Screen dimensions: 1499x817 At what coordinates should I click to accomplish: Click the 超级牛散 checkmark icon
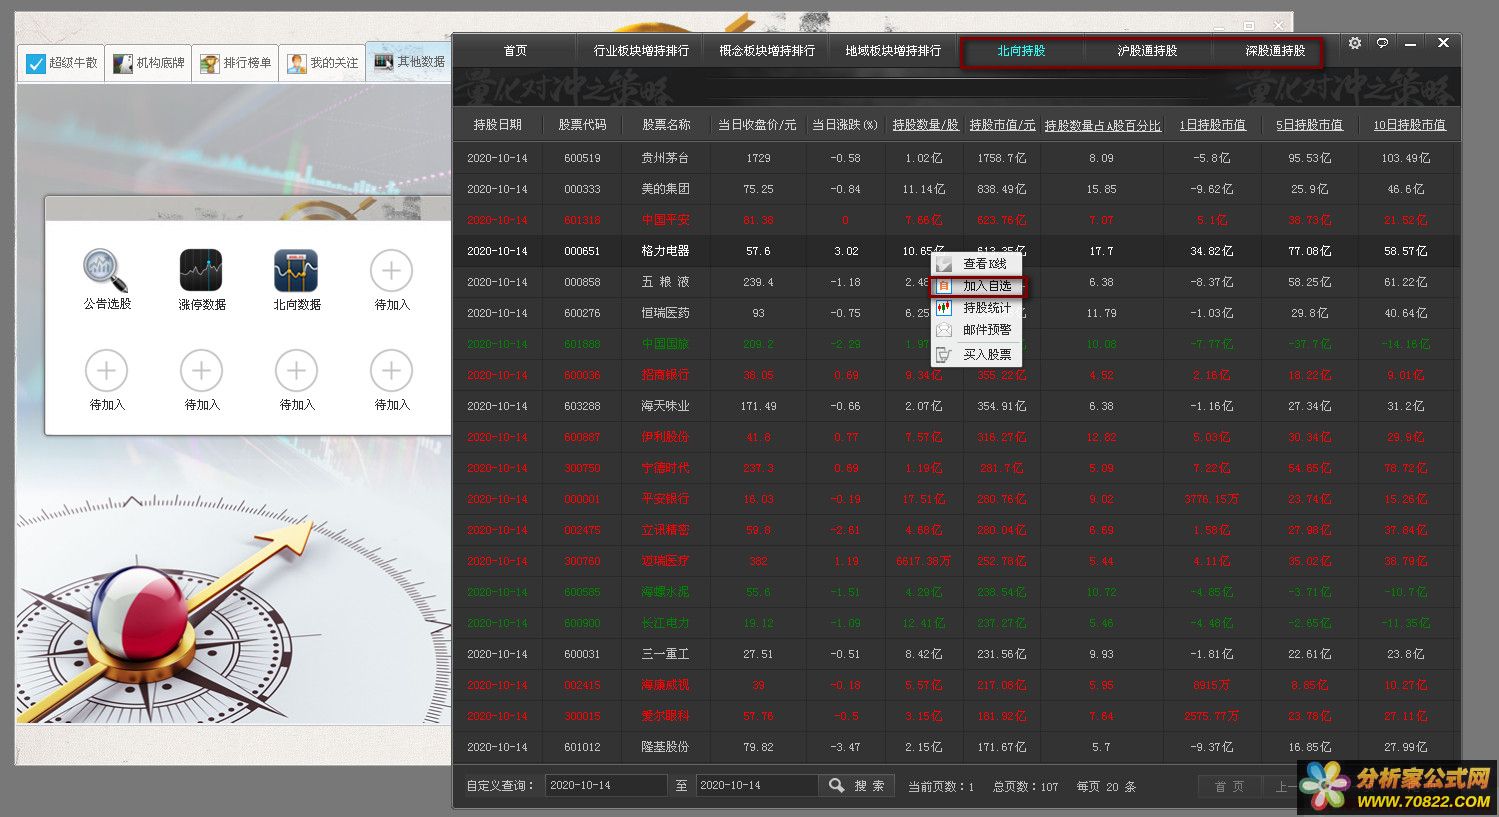[36, 63]
